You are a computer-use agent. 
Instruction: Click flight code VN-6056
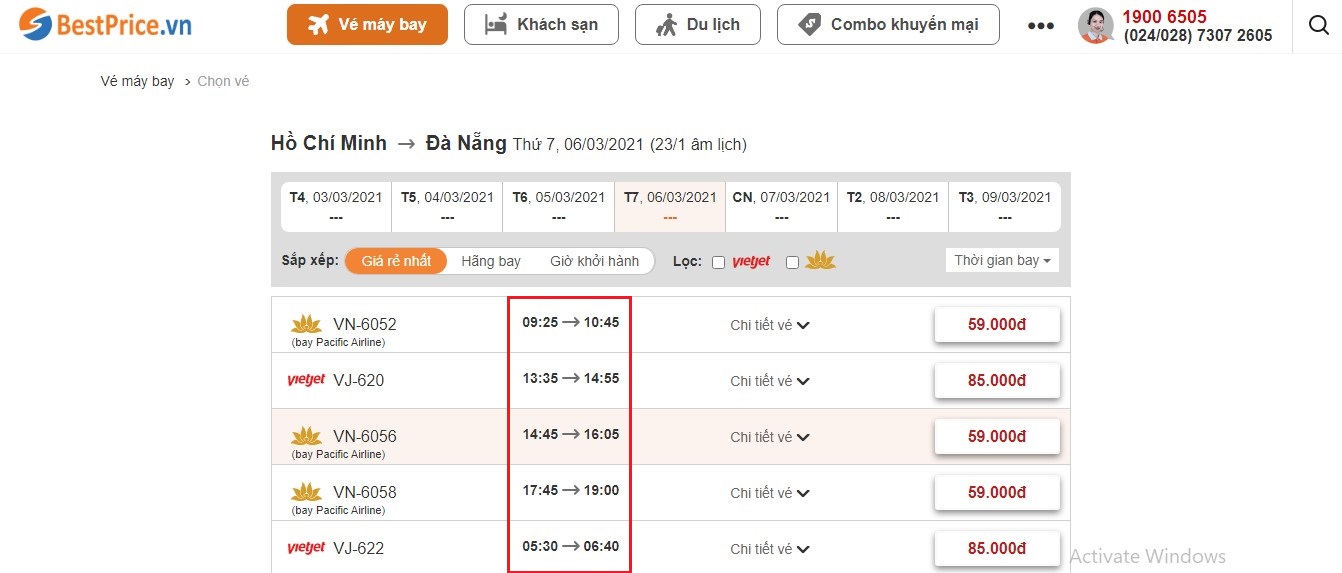[365, 436]
